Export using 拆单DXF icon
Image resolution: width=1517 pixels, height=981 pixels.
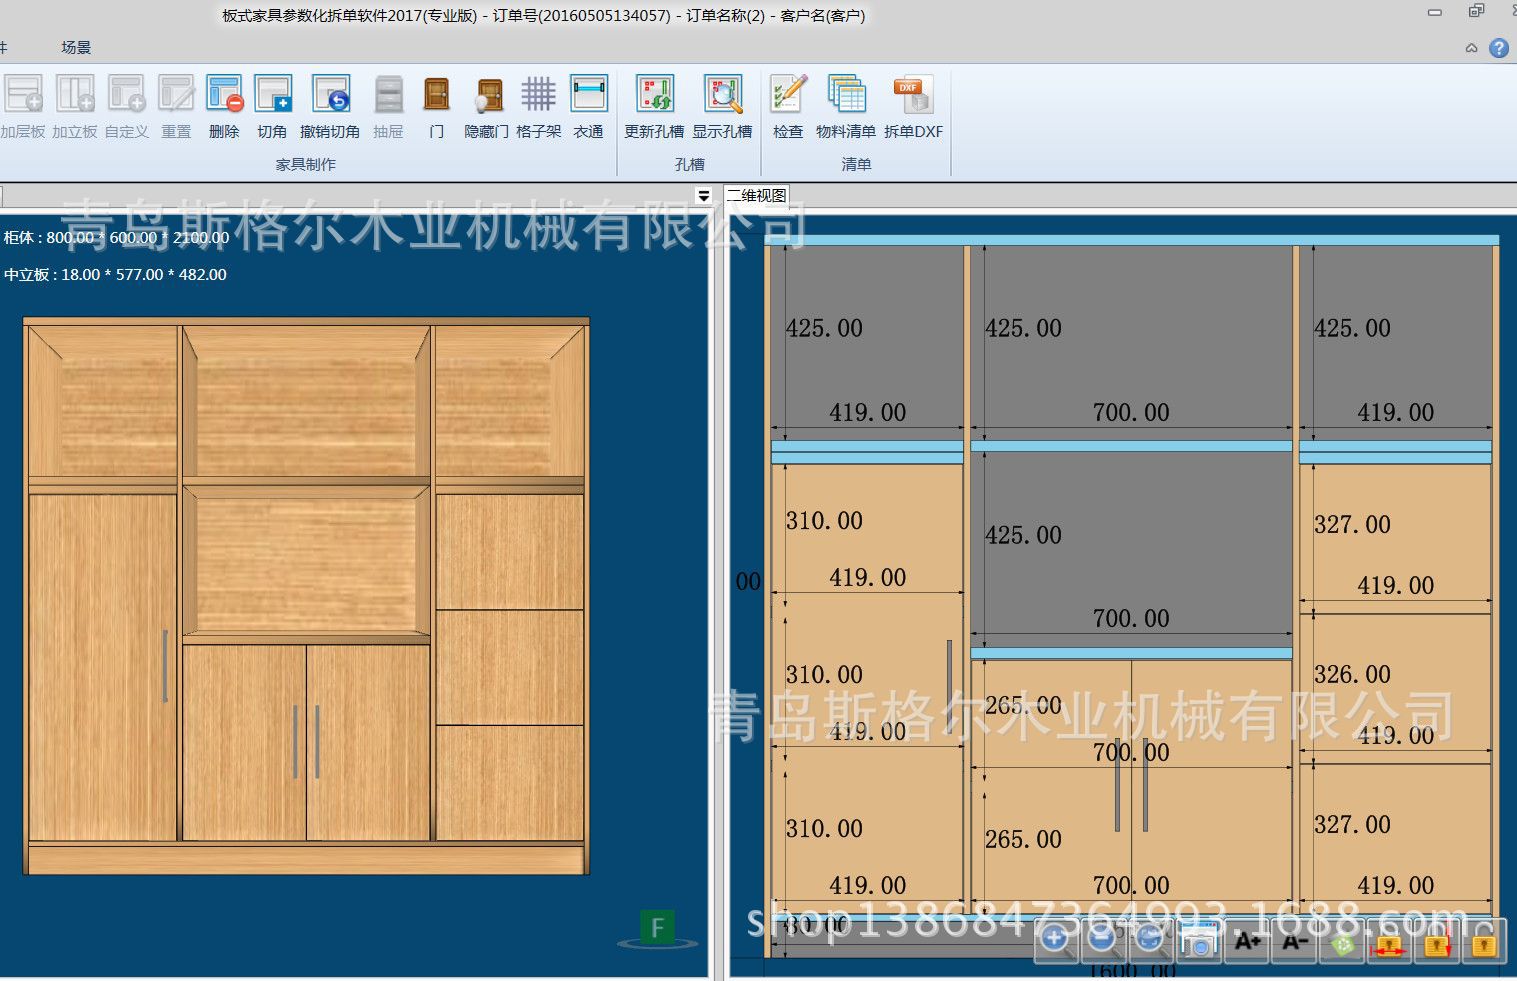point(913,96)
